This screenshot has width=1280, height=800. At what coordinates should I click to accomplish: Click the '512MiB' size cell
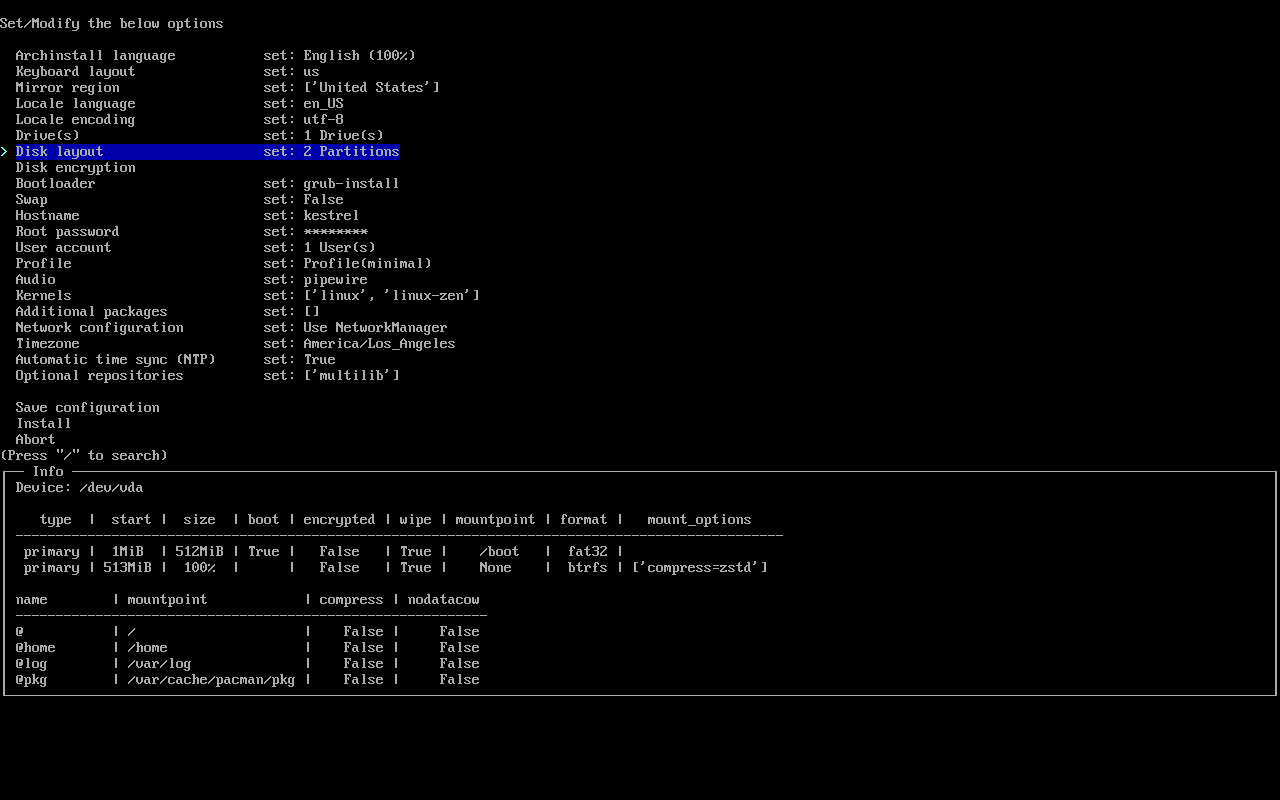pyautogui.click(x=200, y=552)
